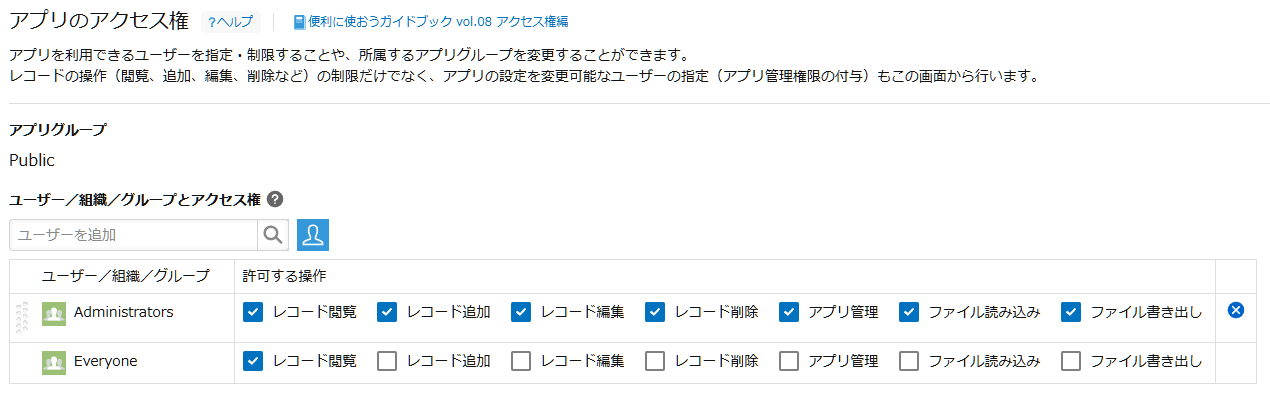Image resolution: width=1270 pixels, height=411 pixels.
Task: Click the guidebook book icon
Action: pyautogui.click(x=299, y=22)
